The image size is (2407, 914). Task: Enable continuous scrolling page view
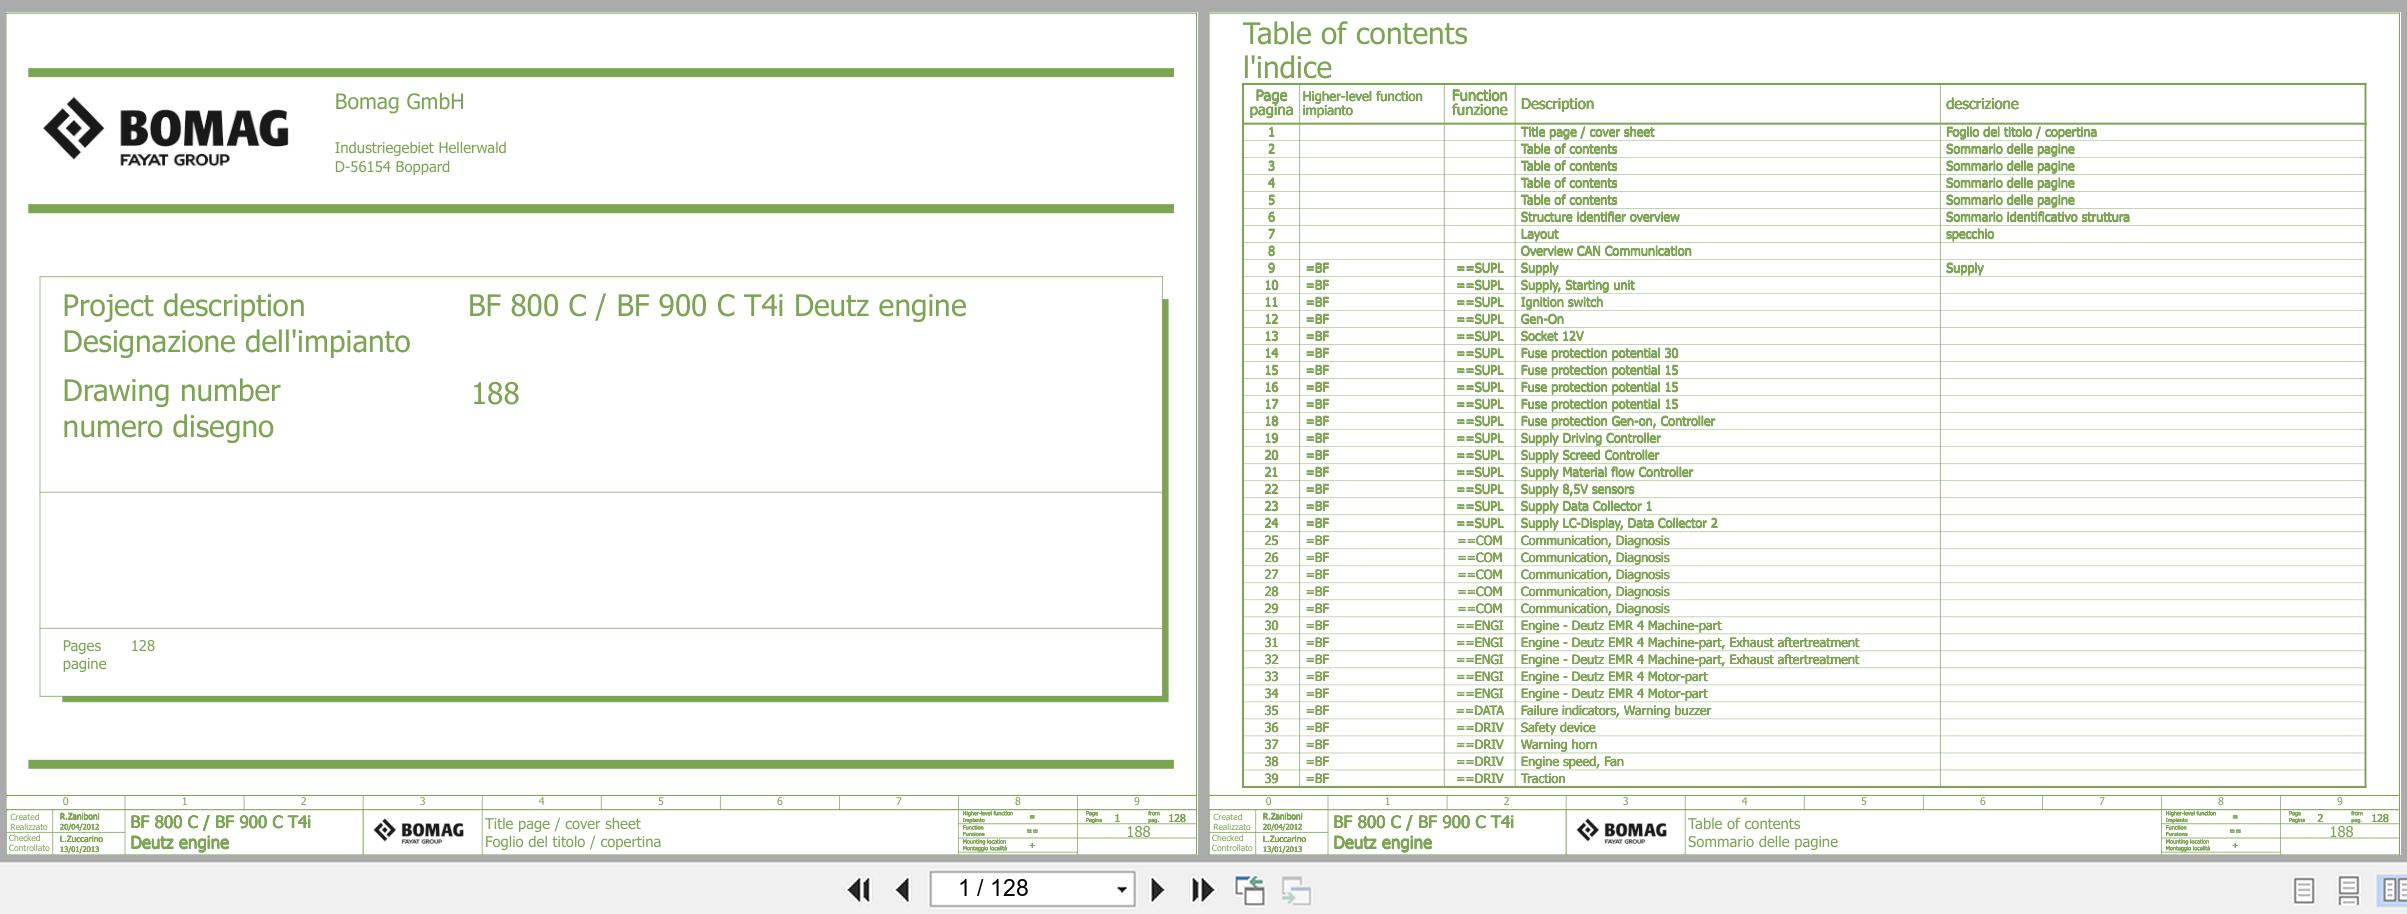(x=2348, y=889)
